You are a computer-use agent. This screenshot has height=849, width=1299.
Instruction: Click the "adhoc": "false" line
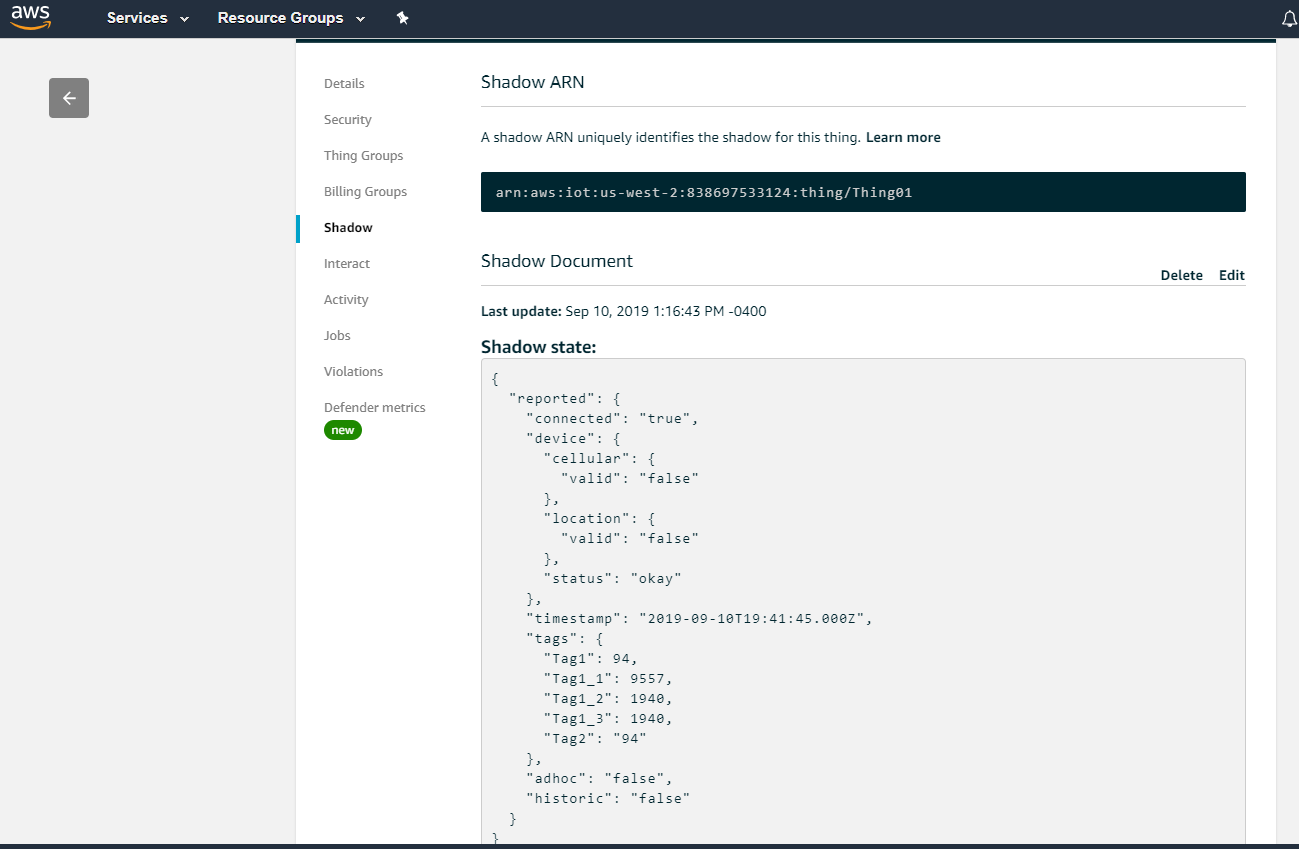point(599,779)
